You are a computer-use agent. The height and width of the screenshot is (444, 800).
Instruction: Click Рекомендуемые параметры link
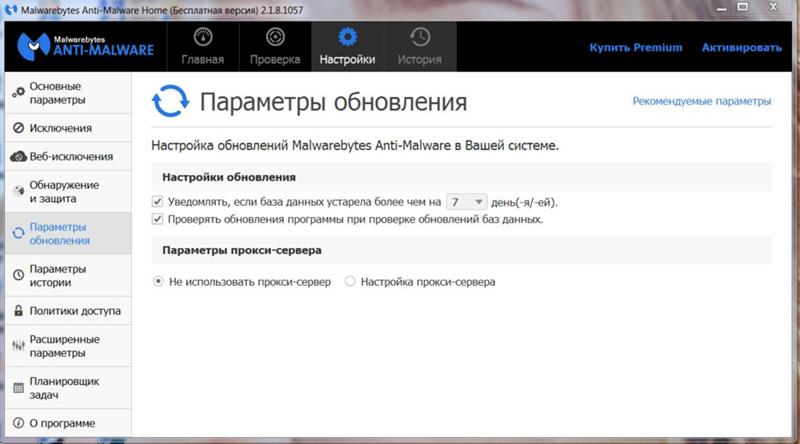tap(702, 101)
